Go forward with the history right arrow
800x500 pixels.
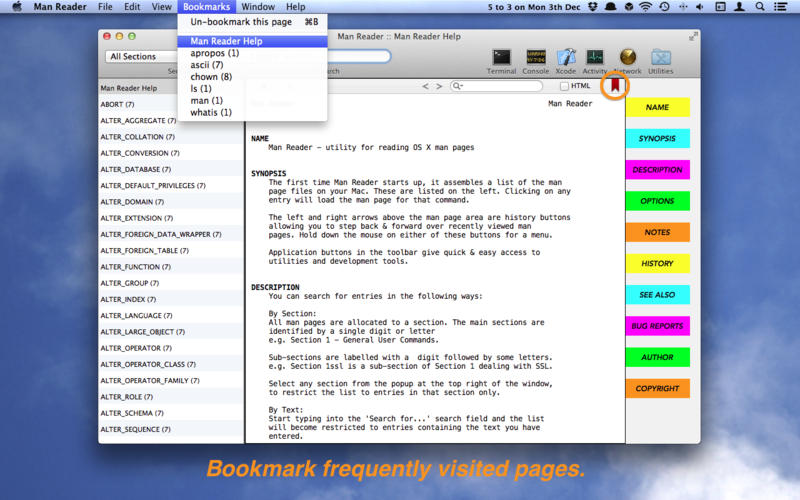[x=439, y=87]
